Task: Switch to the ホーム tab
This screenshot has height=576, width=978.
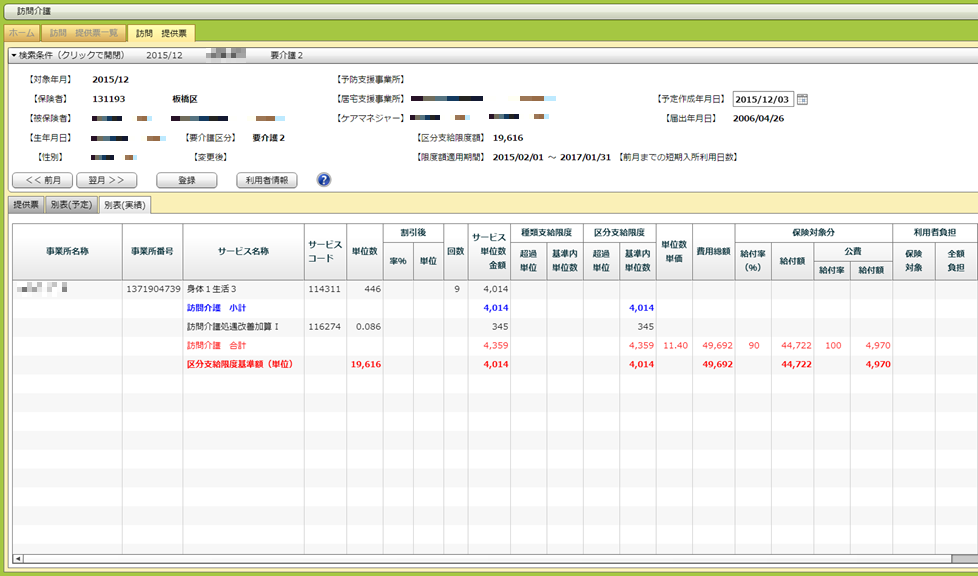Action: [x=24, y=33]
